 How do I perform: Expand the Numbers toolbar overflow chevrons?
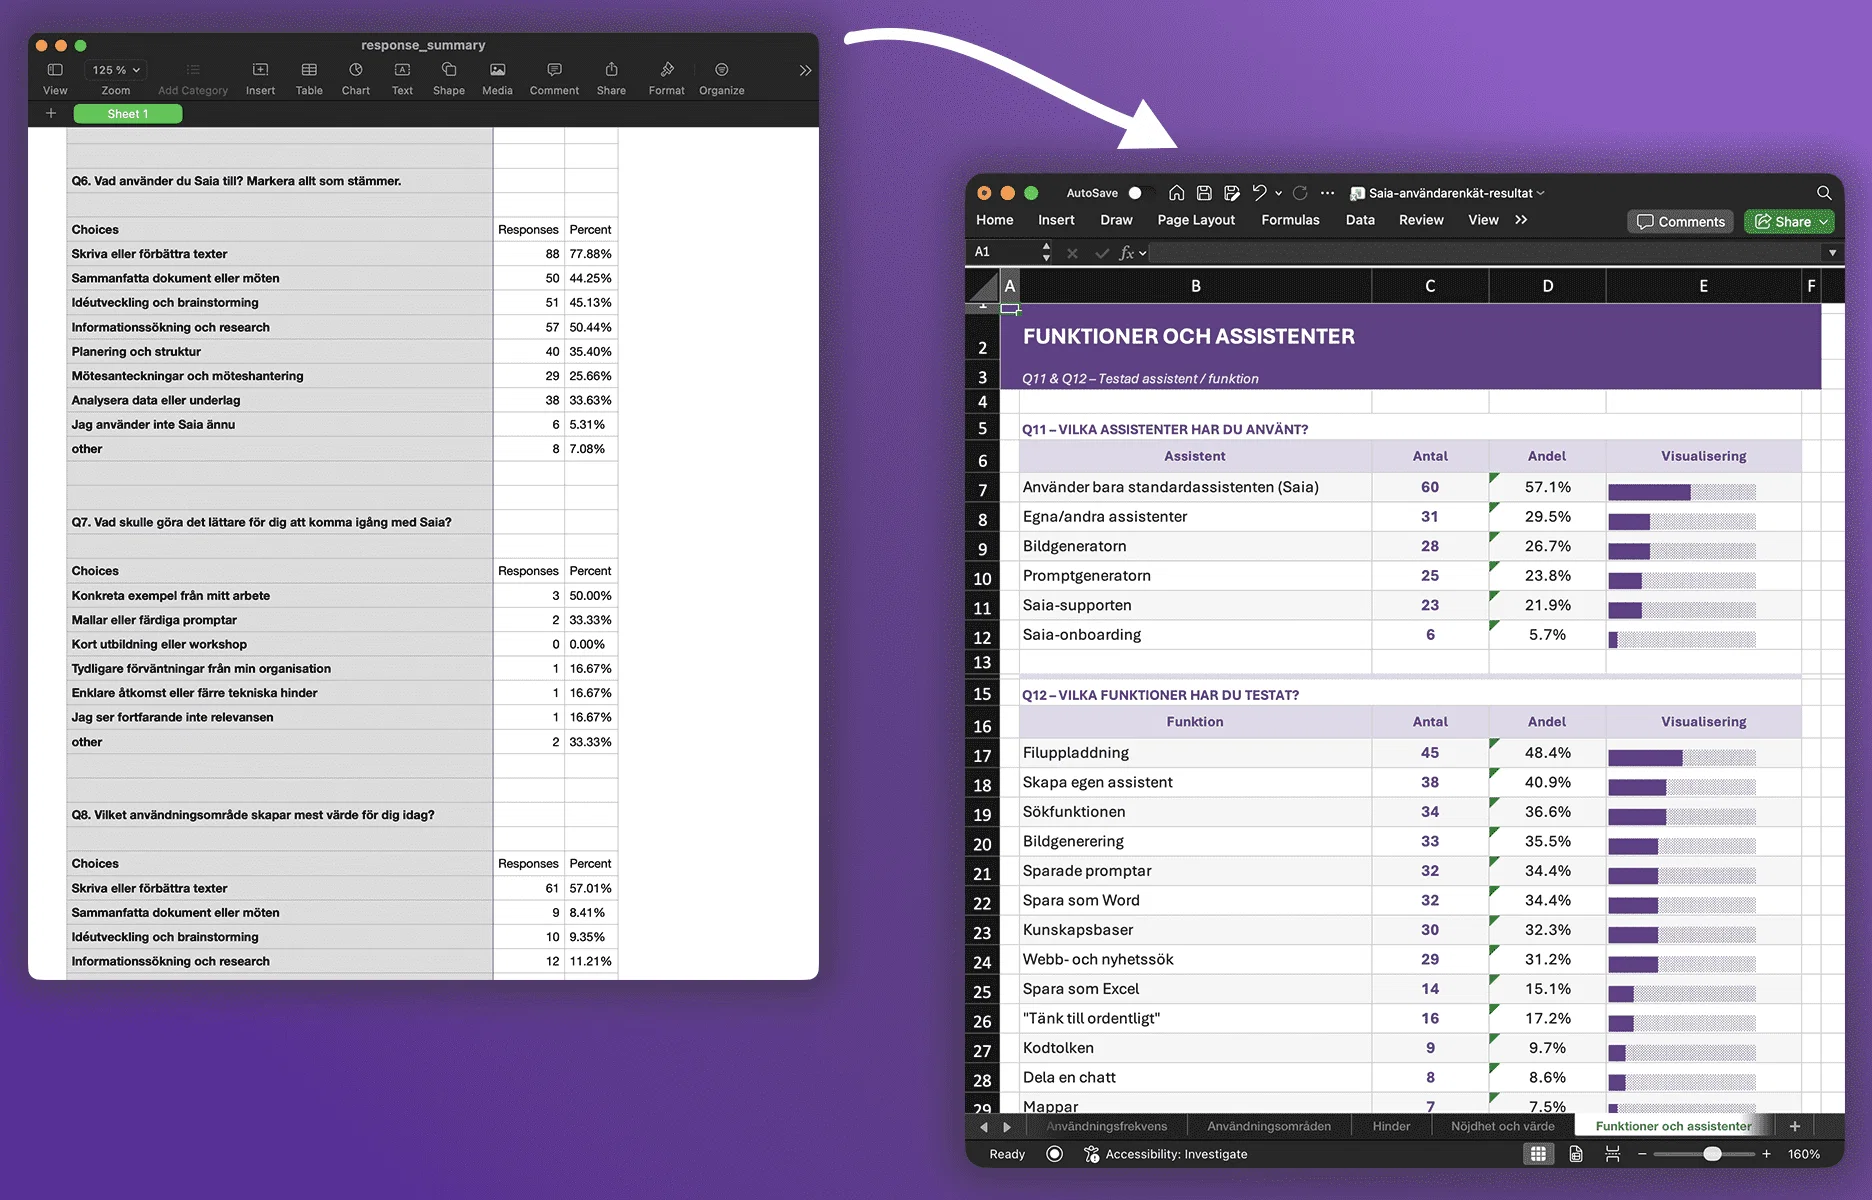coord(805,71)
